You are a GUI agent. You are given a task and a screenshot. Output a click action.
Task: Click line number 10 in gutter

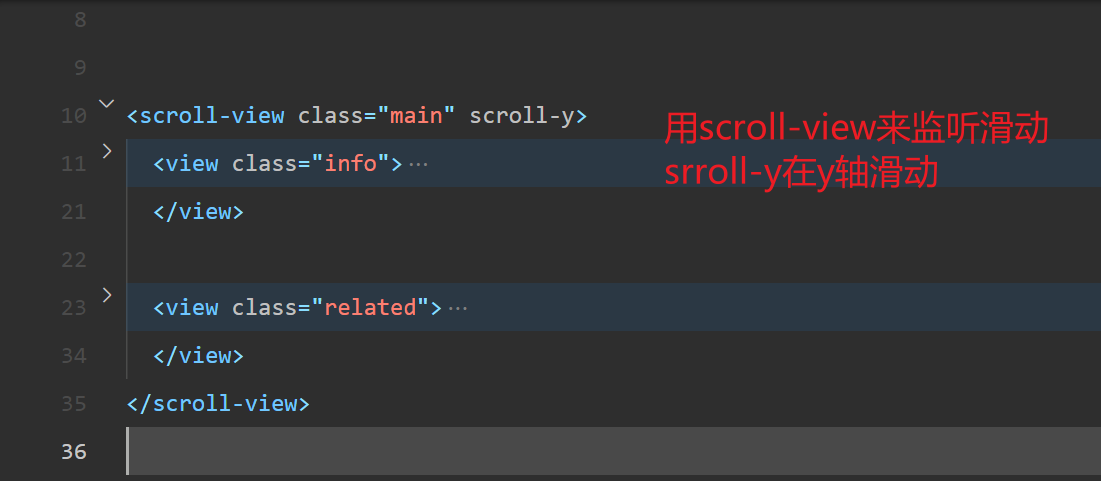(x=73, y=116)
